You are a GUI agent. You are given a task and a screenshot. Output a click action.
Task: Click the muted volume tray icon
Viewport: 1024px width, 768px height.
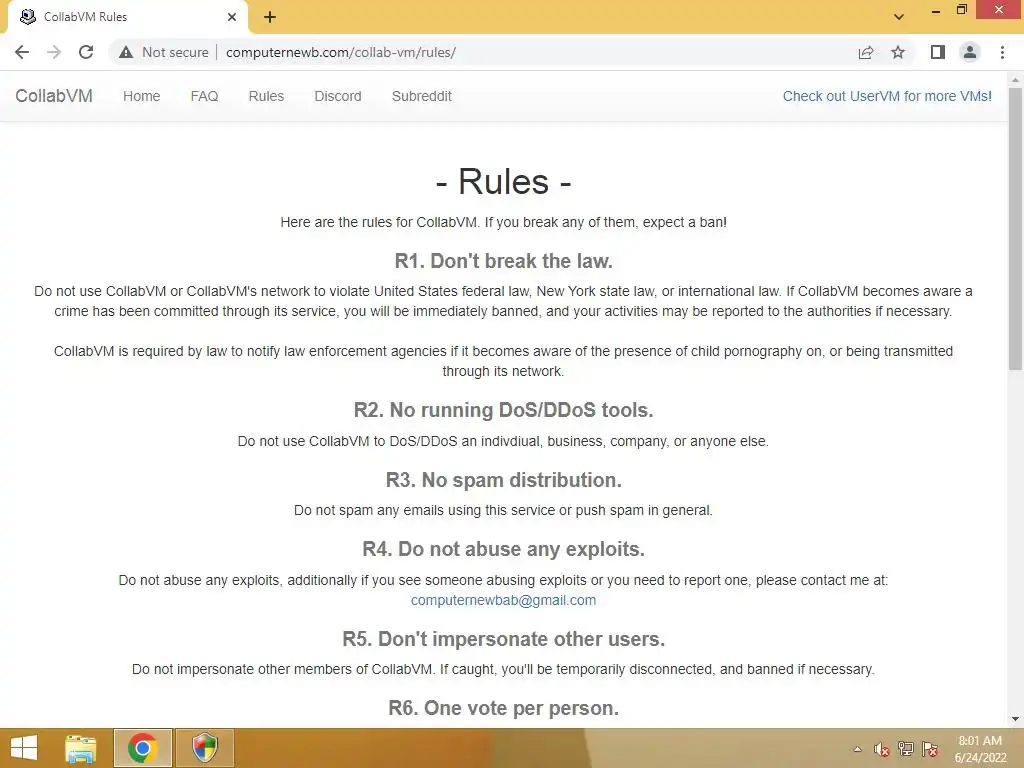point(882,749)
